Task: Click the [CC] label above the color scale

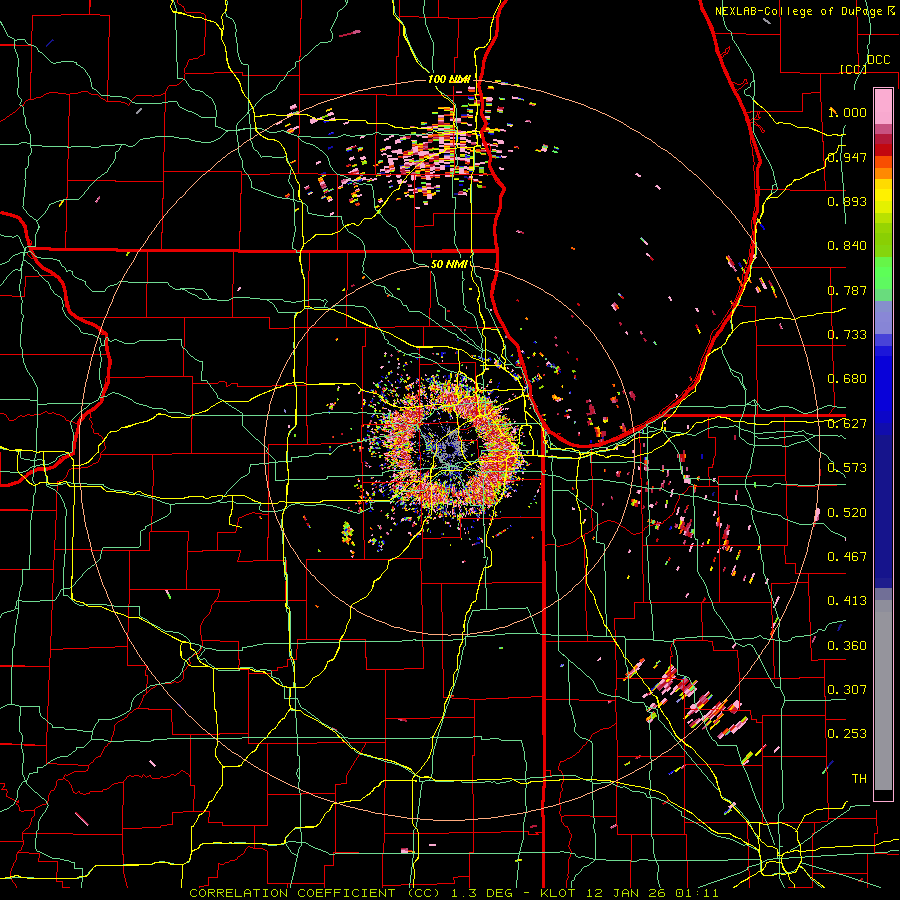Action: [853, 69]
